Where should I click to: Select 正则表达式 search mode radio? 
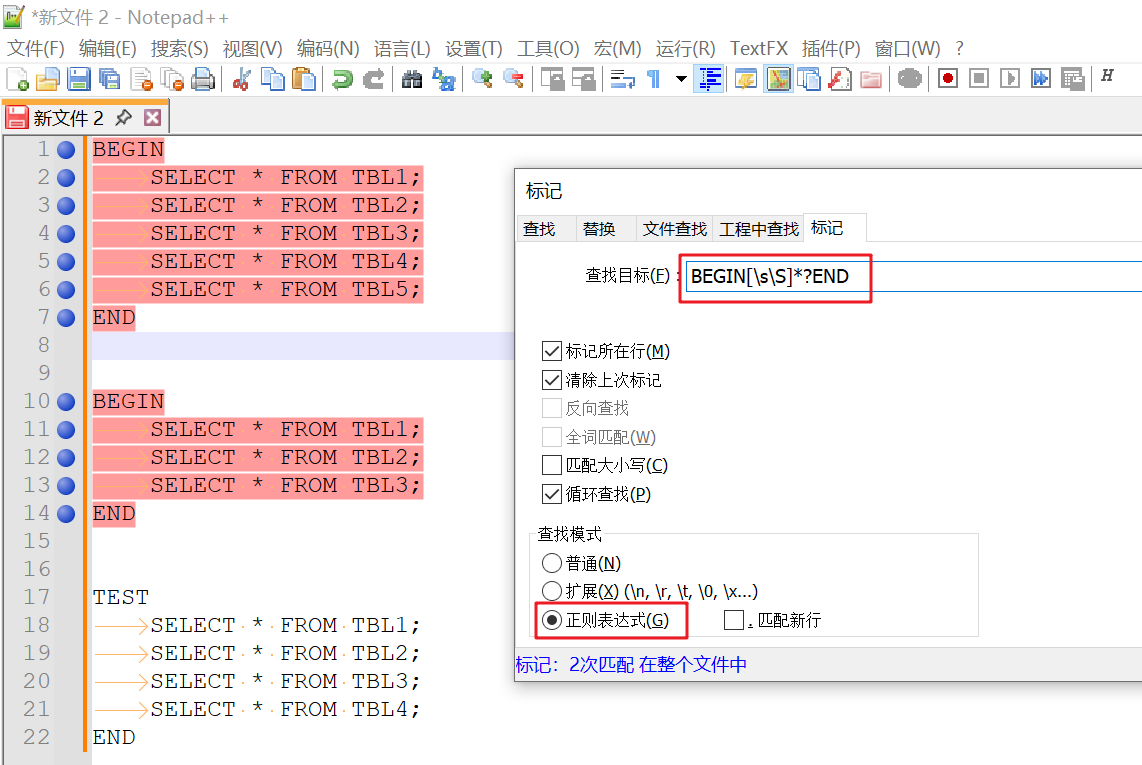pyautogui.click(x=552, y=620)
